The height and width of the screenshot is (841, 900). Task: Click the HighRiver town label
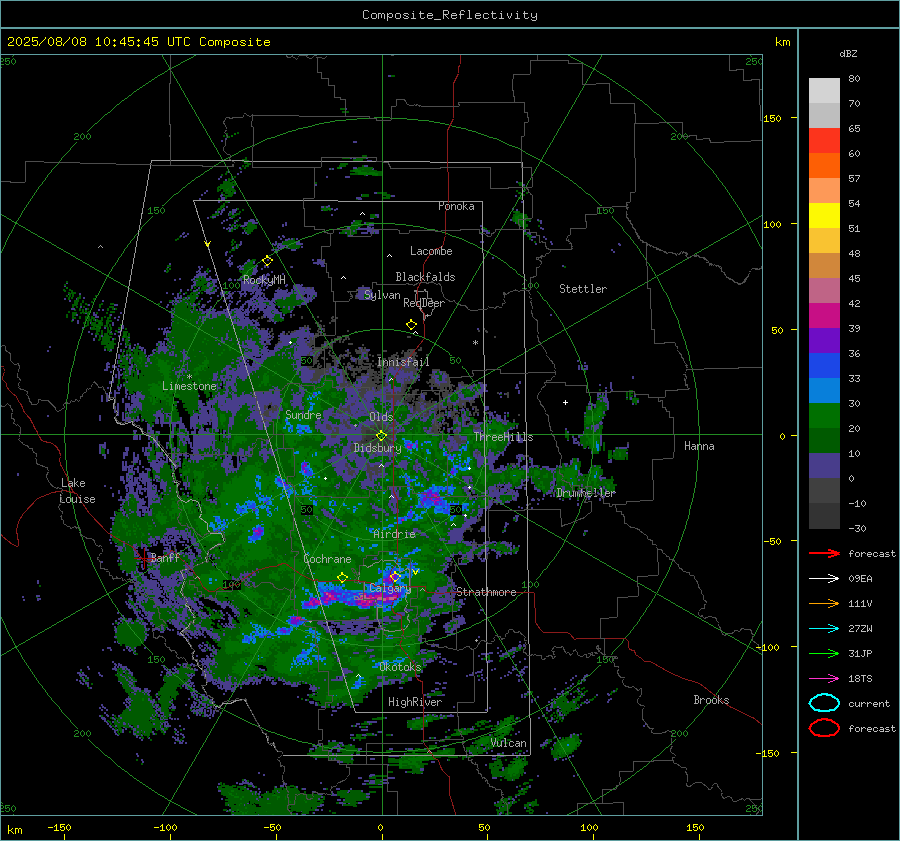(415, 702)
